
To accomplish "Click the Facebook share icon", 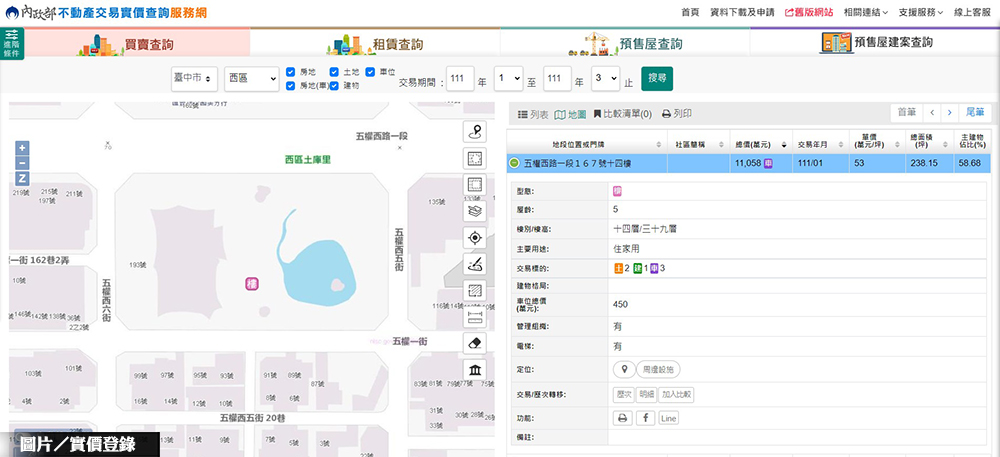I will point(645,418).
